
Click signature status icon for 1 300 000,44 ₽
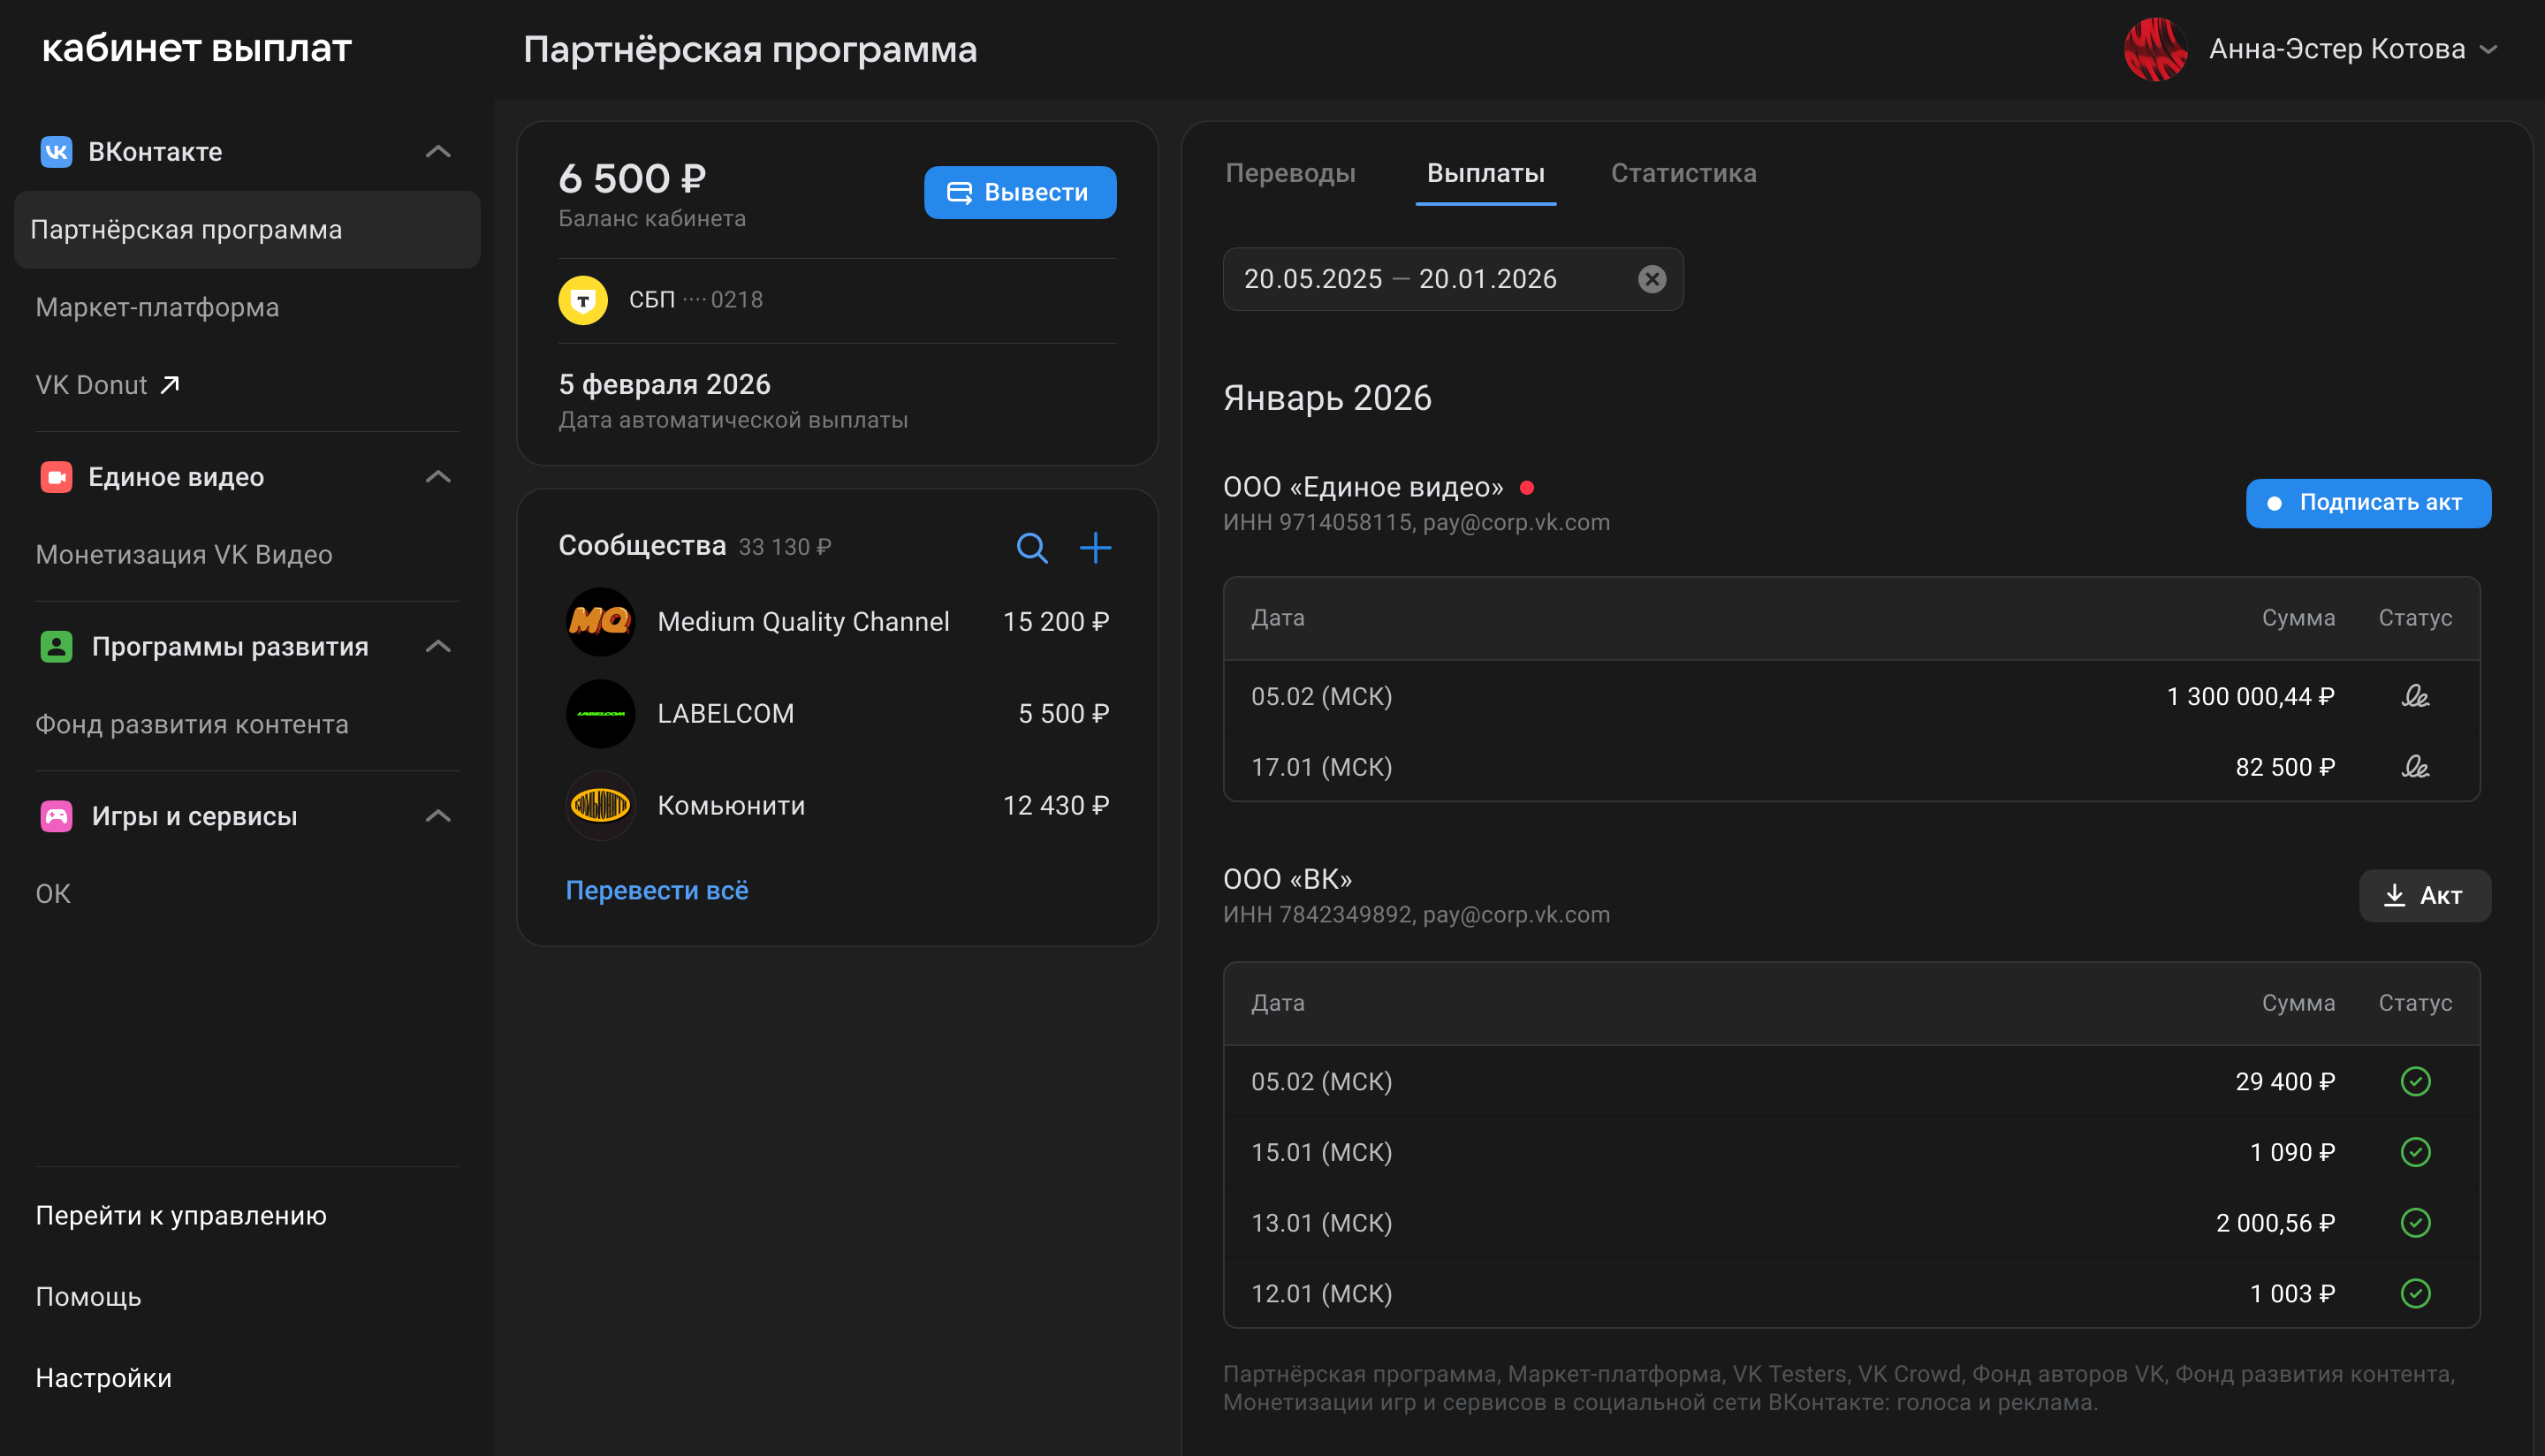coord(2414,696)
